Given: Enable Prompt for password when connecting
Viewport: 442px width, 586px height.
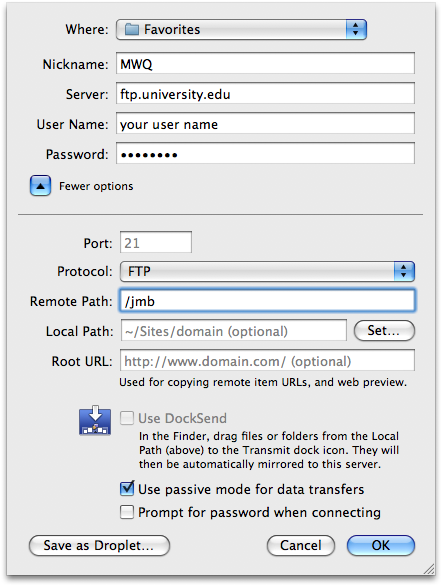Looking at the screenshot, I should click(x=127, y=512).
